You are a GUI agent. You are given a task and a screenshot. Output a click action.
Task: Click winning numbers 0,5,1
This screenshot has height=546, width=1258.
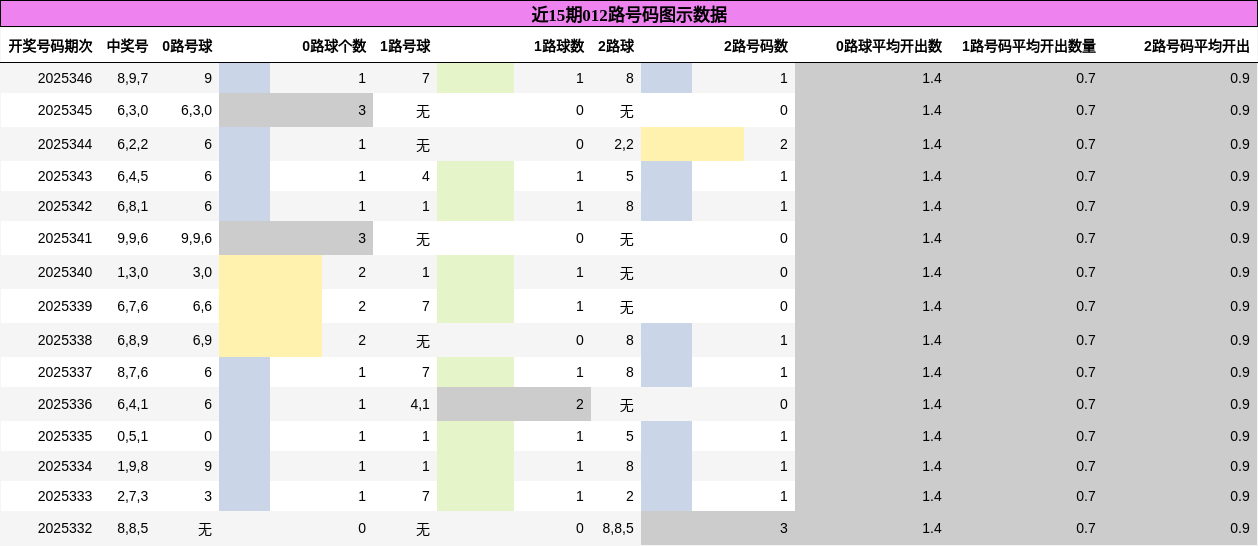point(133,436)
